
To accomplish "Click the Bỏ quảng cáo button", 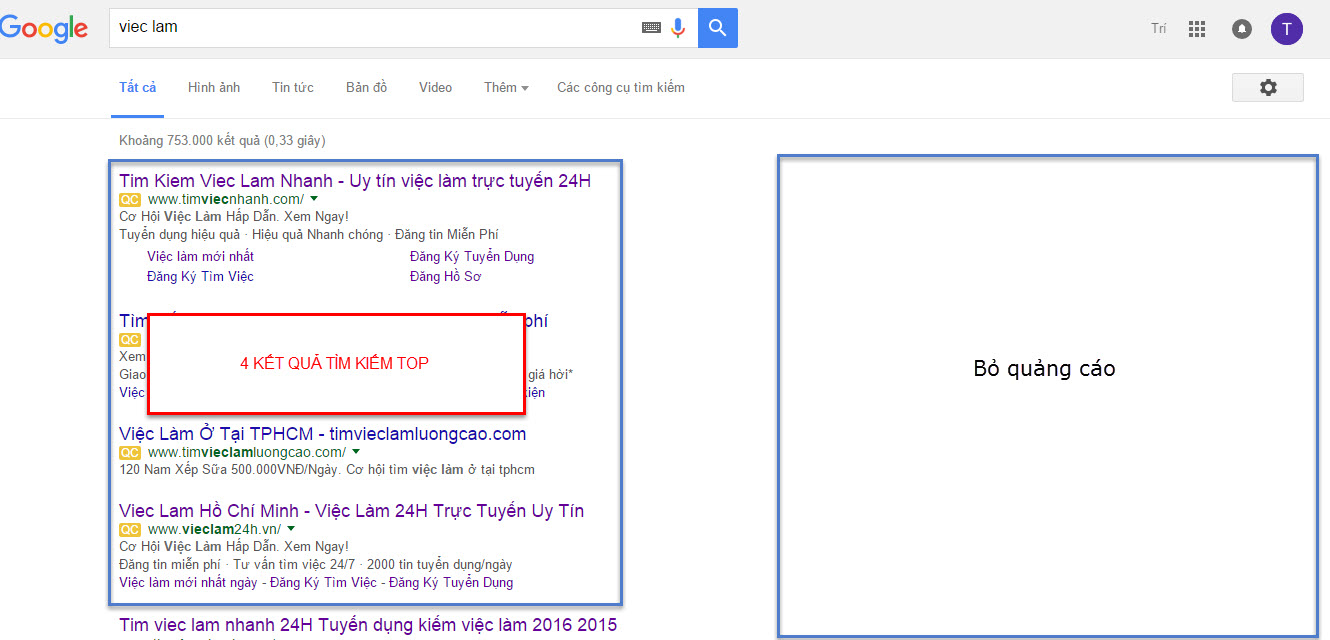I will point(1044,368).
